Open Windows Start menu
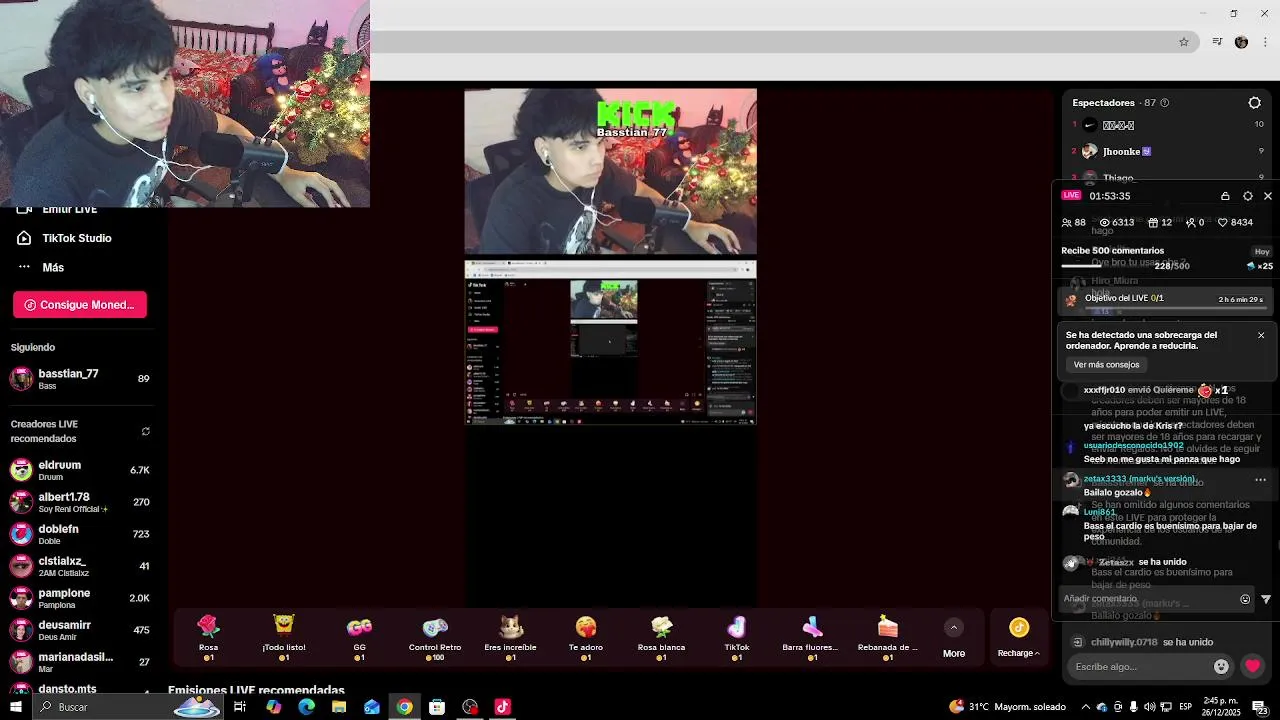The height and width of the screenshot is (720, 1280). click(x=15, y=707)
